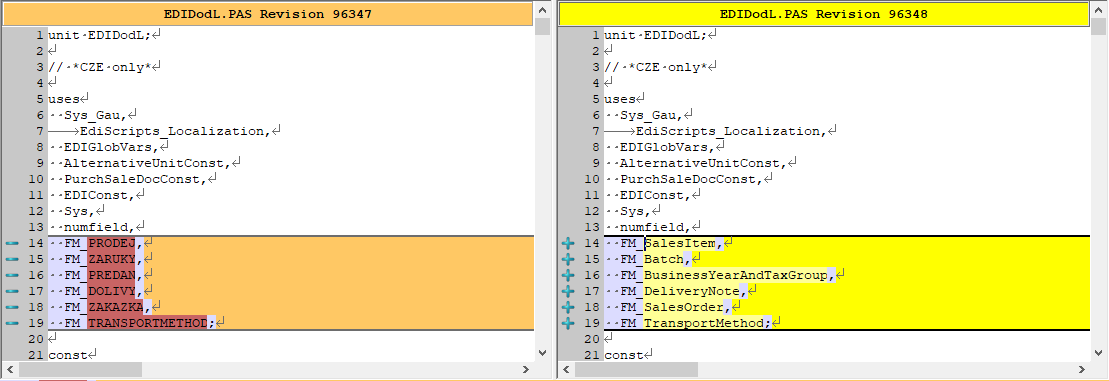This screenshot has width=1109, height=381.
Task: Click plus icon beside FM_TransportMethod line
Action: (569, 323)
